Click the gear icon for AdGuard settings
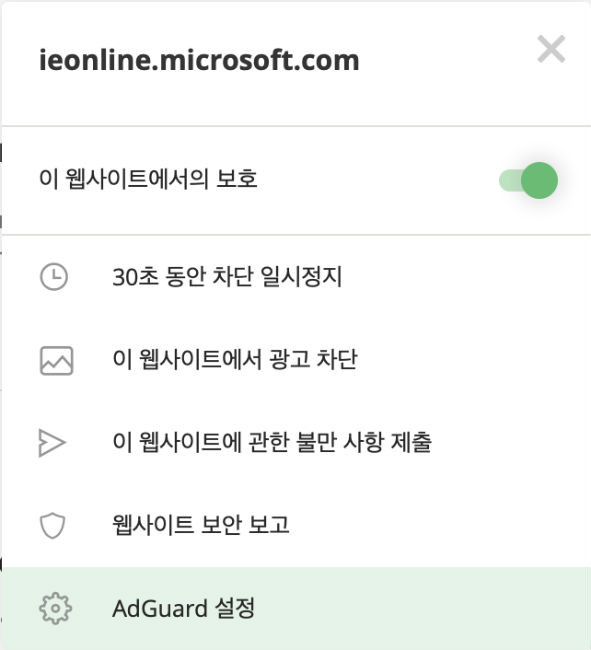This screenshot has height=650, width=591. pyautogui.click(x=55, y=608)
